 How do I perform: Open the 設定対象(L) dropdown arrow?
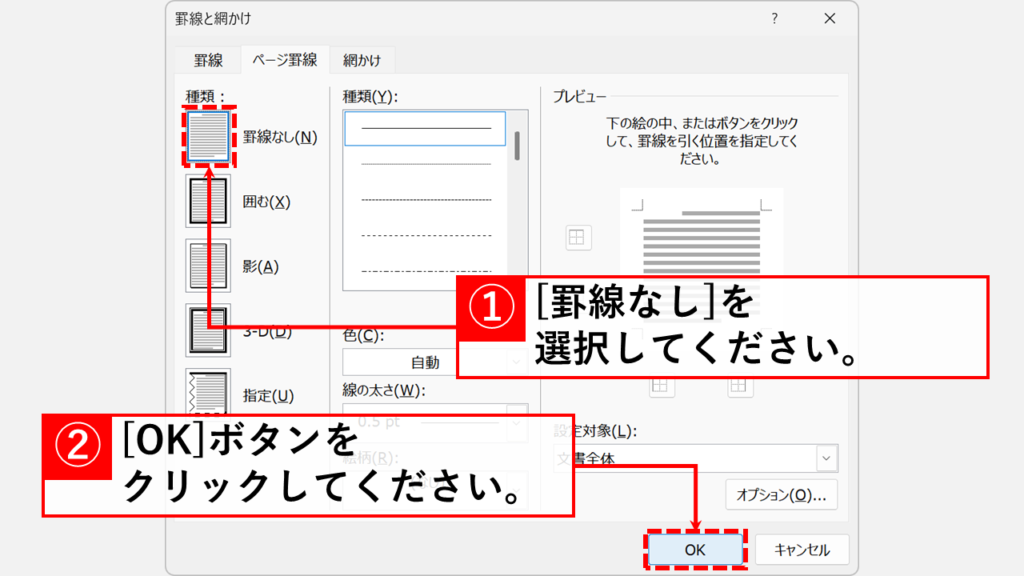[826, 458]
